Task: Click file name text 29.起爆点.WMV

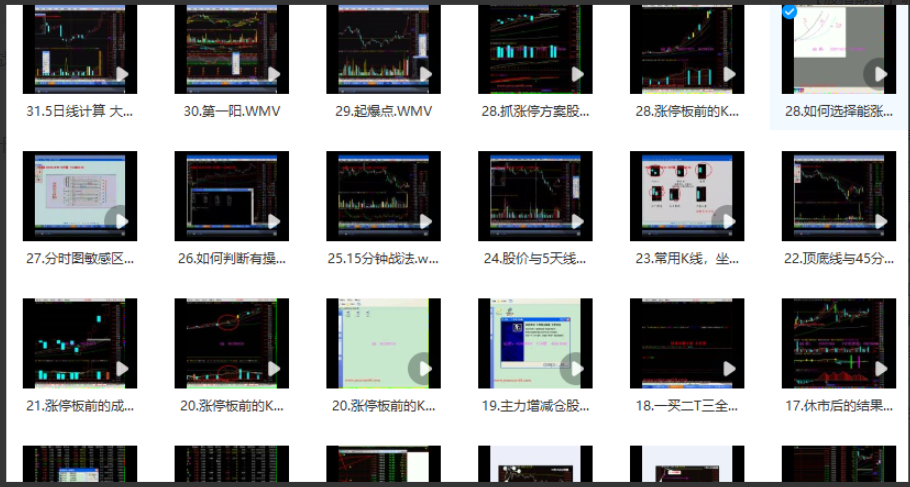Action: (x=383, y=111)
